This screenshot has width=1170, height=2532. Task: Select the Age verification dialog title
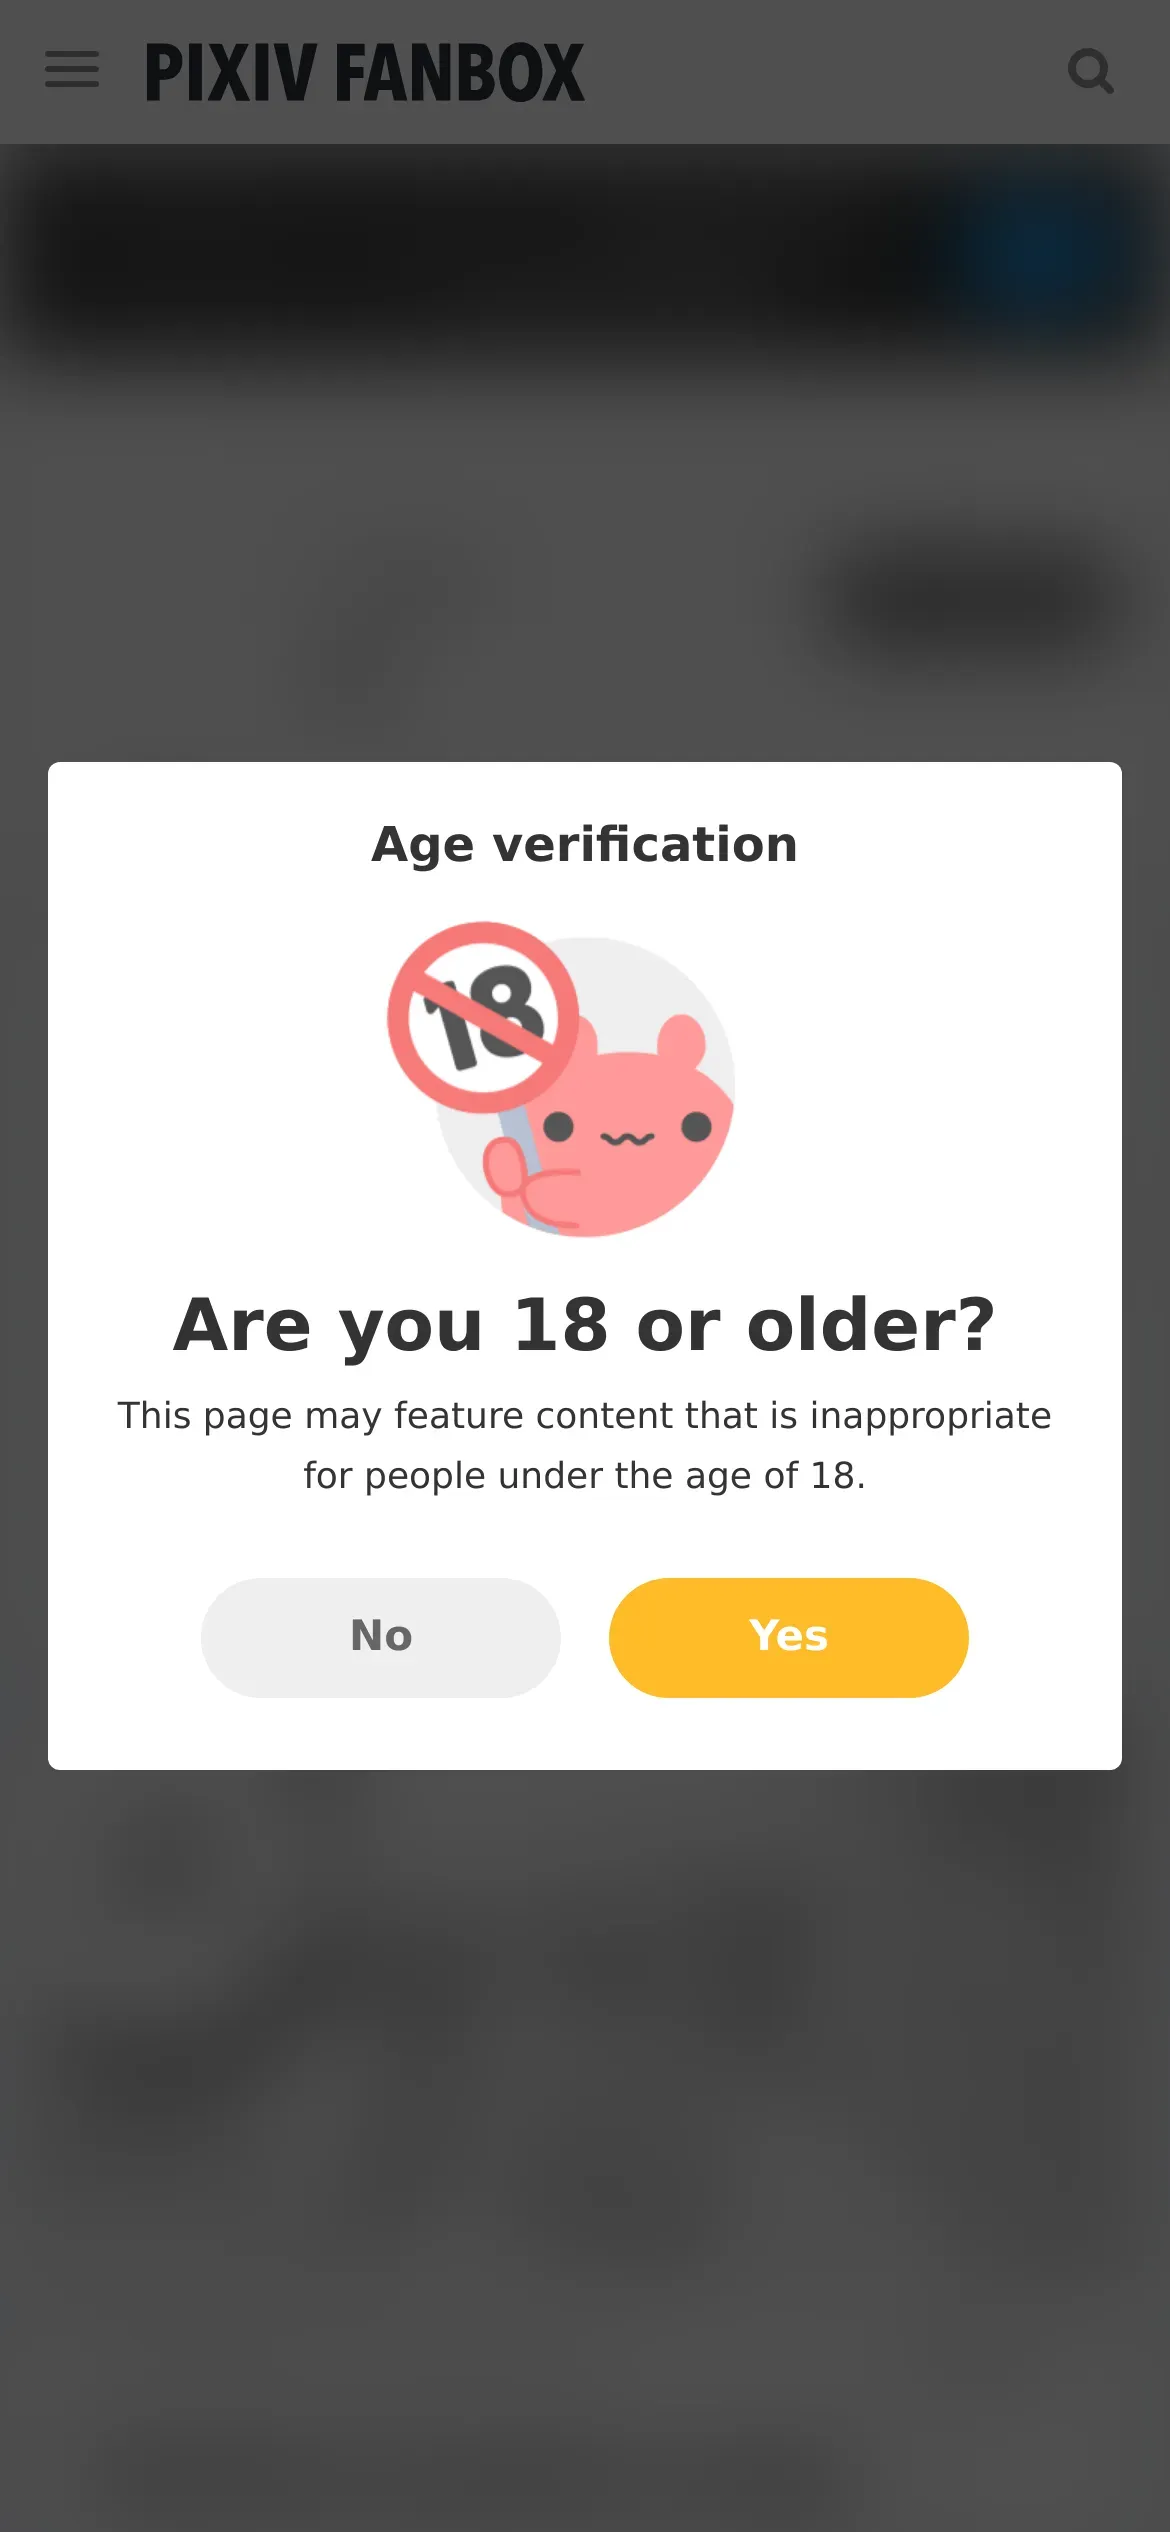pyautogui.click(x=585, y=844)
